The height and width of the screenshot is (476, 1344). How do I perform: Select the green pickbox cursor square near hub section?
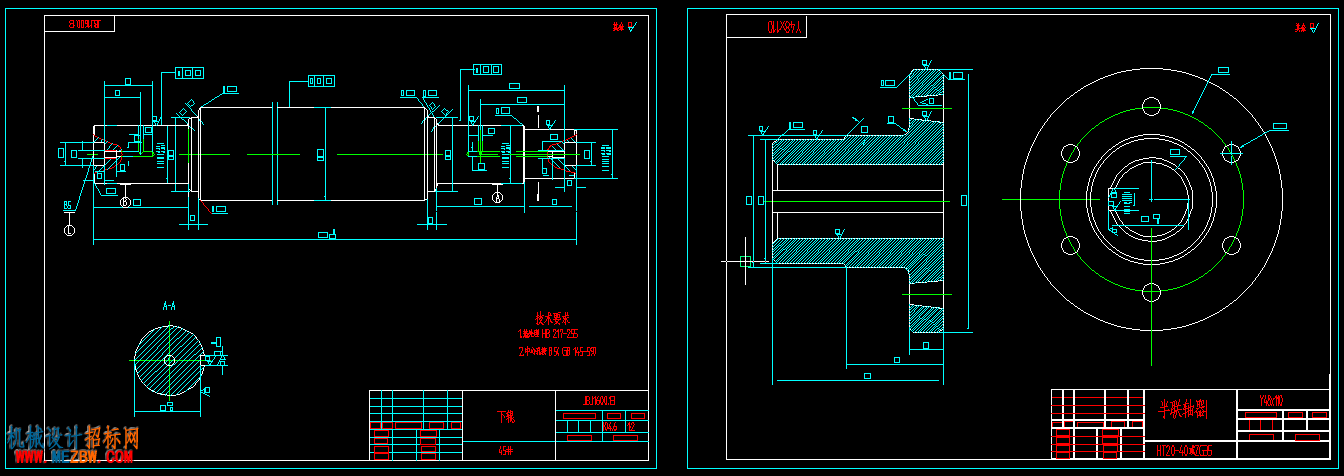coord(745,262)
